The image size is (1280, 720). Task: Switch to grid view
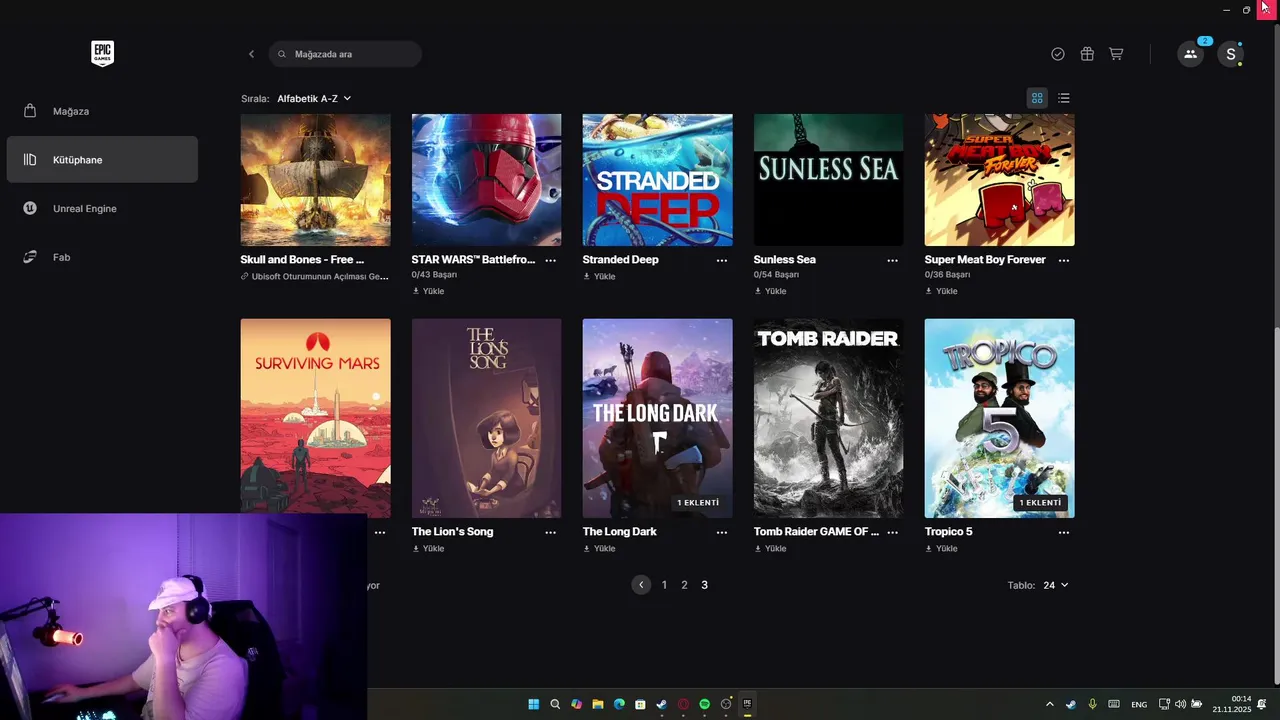pyautogui.click(x=1037, y=98)
